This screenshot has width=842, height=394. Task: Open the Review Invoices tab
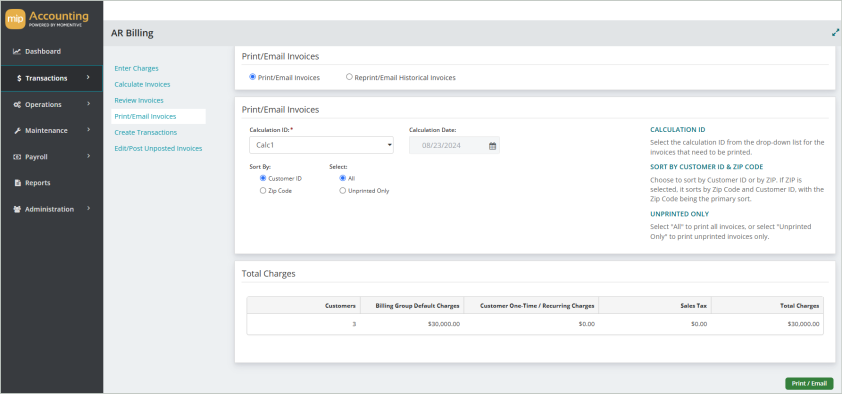tap(139, 100)
